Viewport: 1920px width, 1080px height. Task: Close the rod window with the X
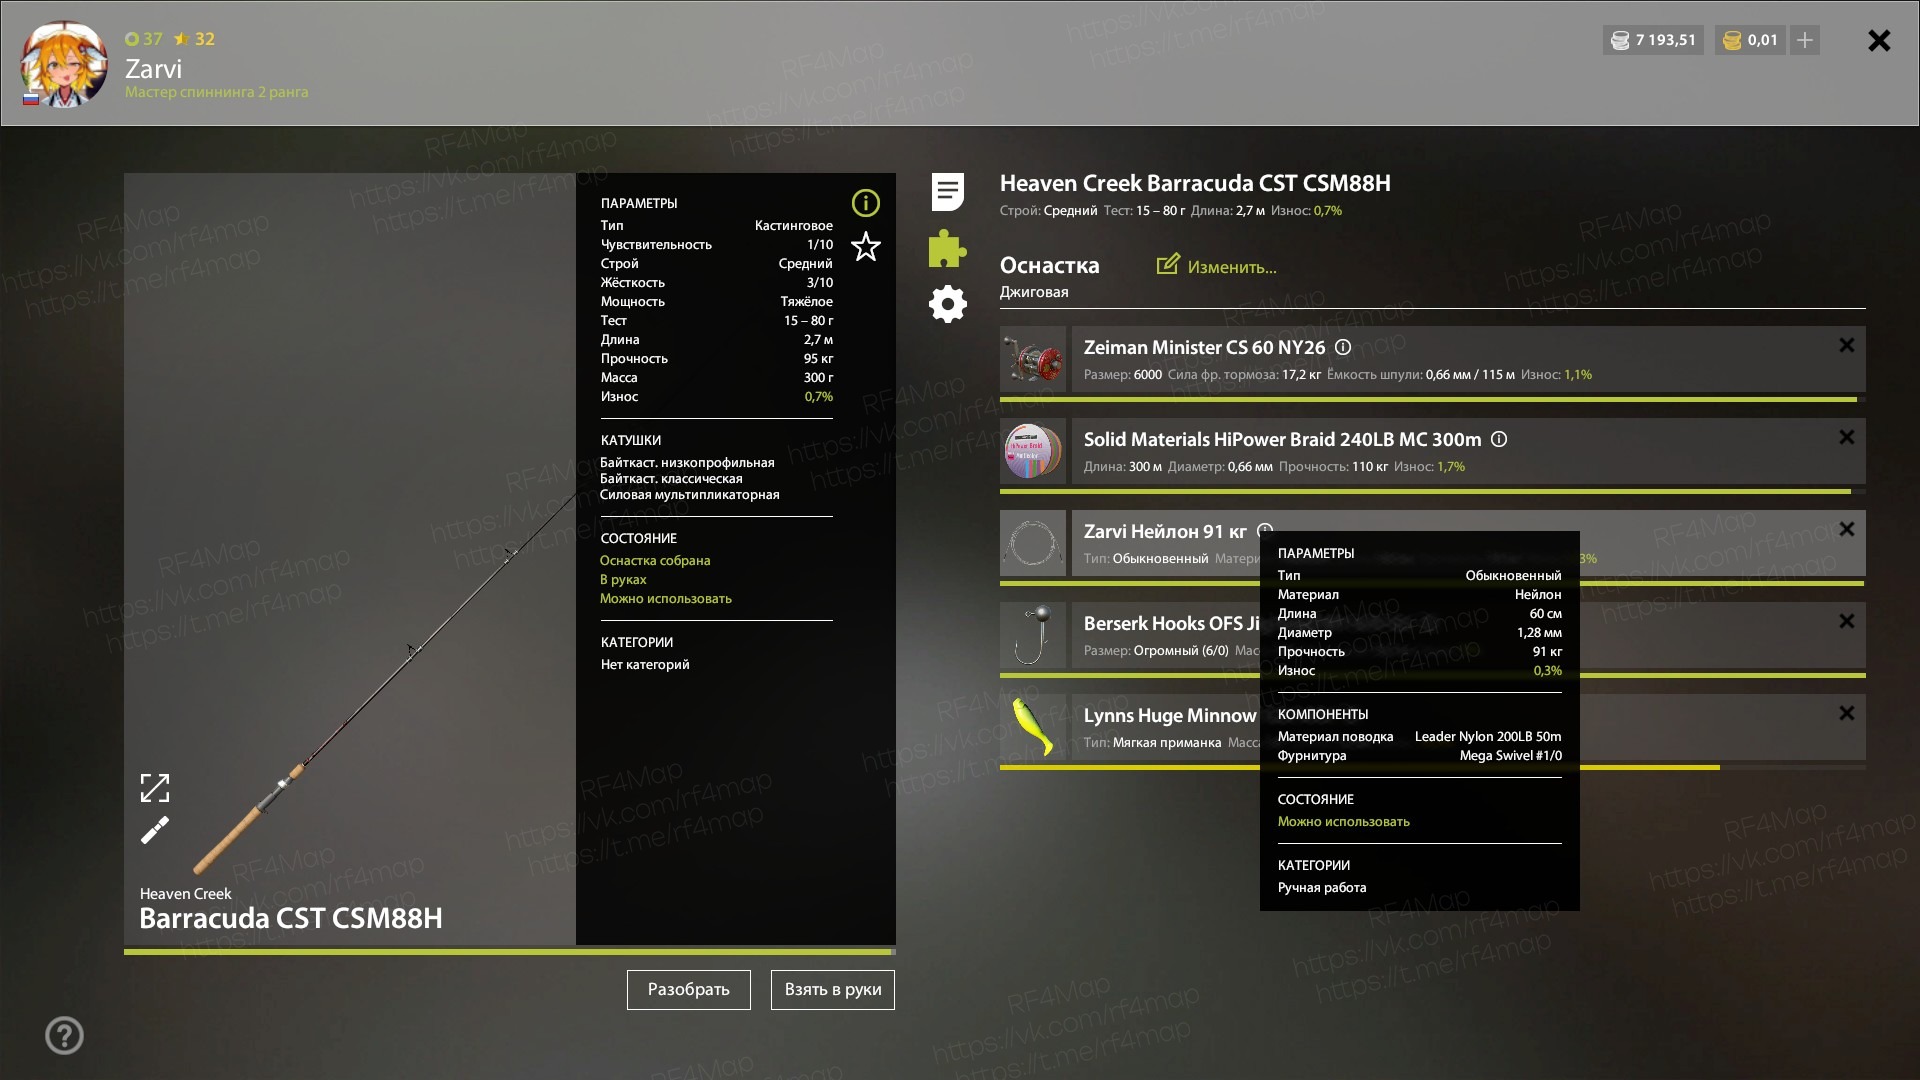tap(1879, 40)
